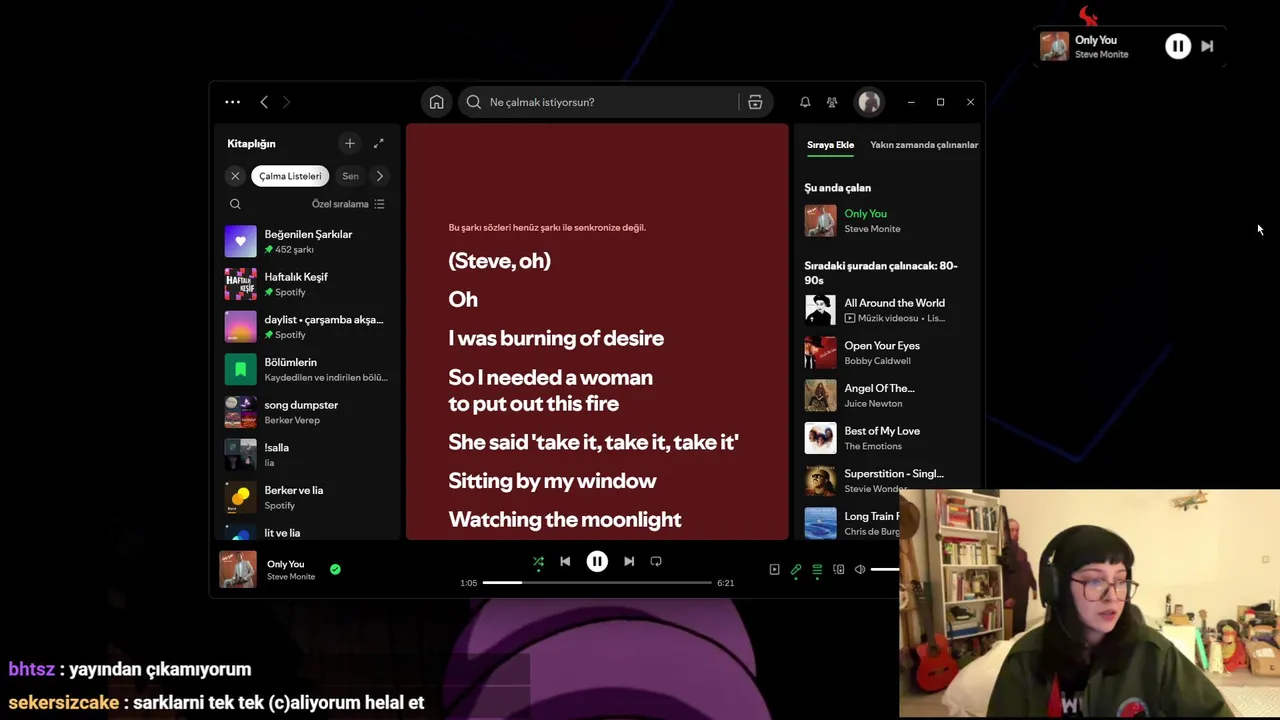Search within the library
Viewport: 1280px width, 720px height.
point(235,204)
